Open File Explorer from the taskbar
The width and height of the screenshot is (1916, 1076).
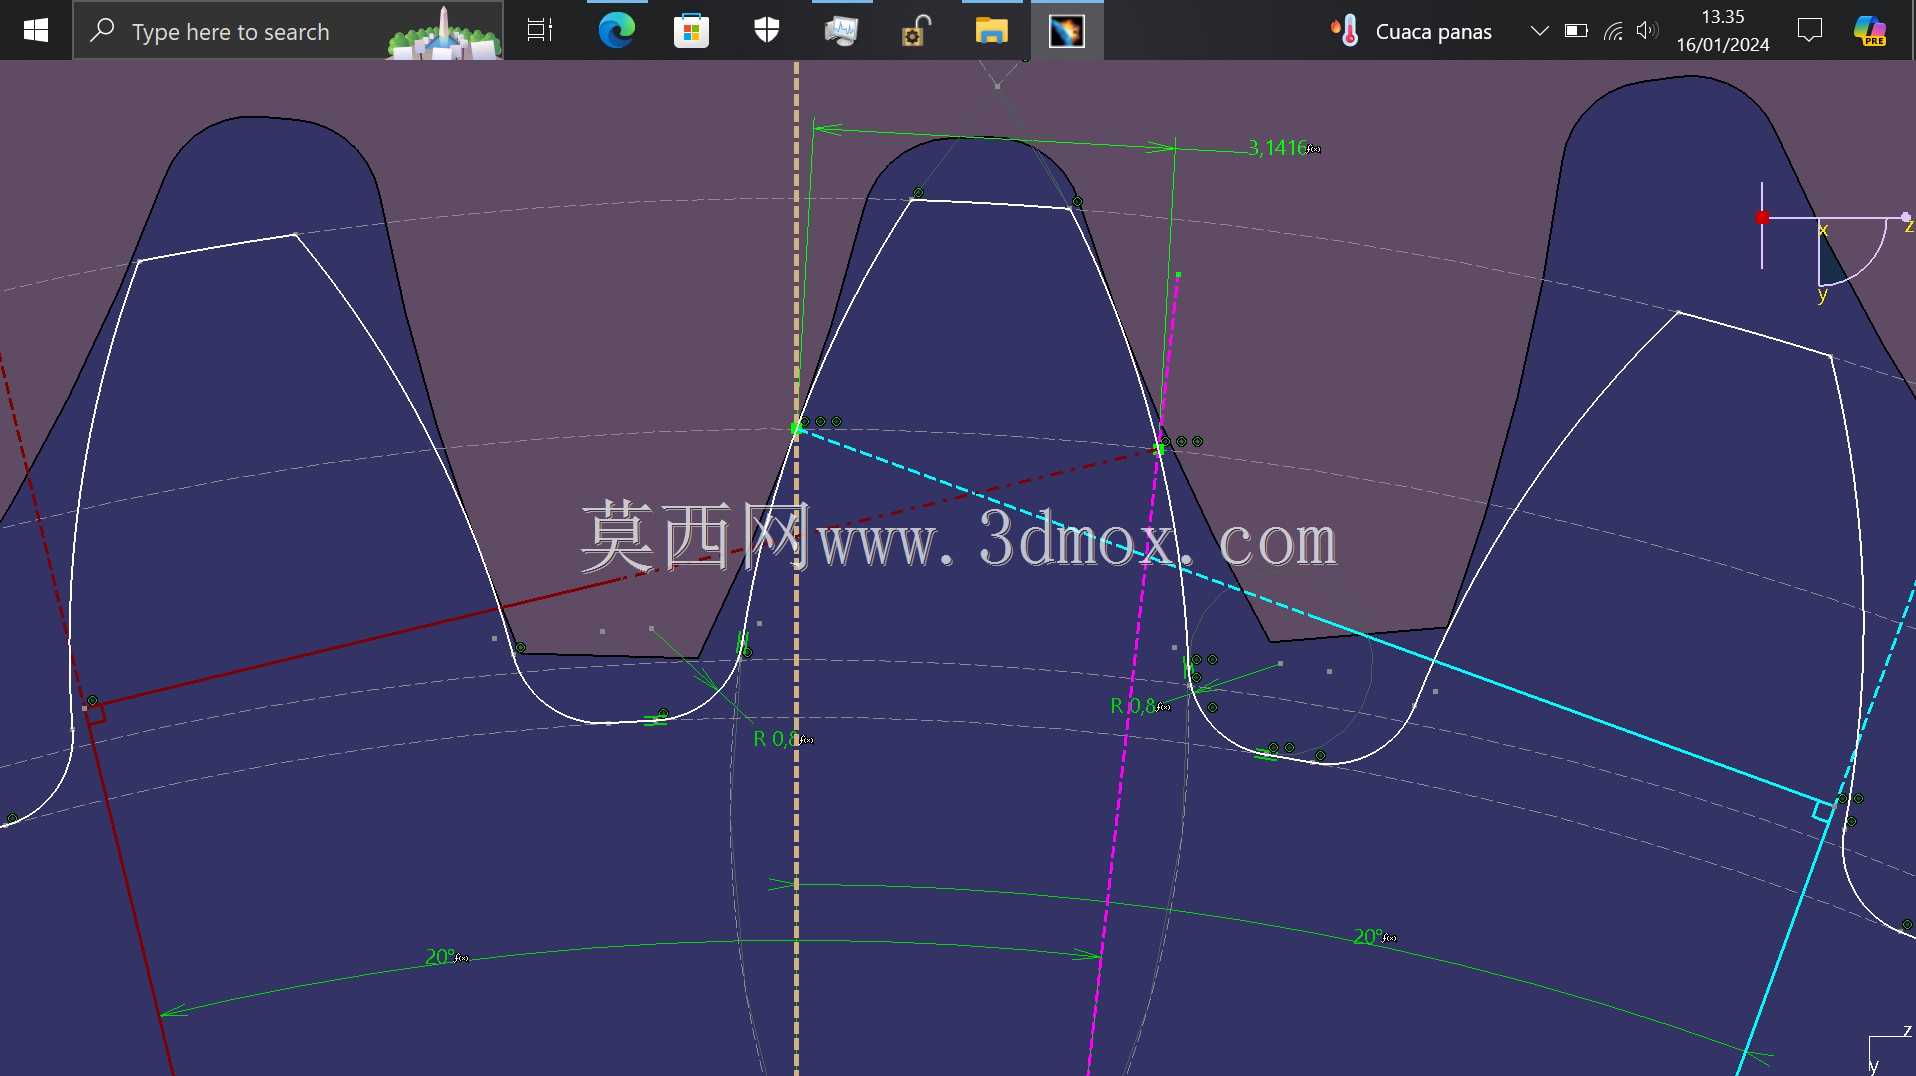tap(991, 30)
